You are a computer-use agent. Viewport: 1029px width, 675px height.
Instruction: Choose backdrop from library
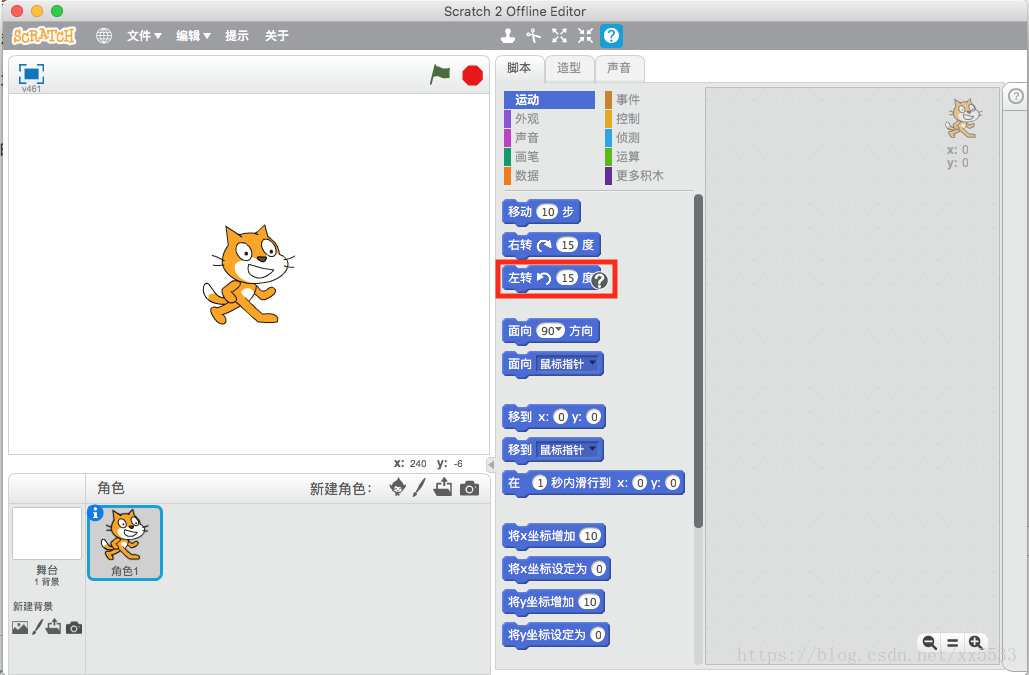coord(20,628)
